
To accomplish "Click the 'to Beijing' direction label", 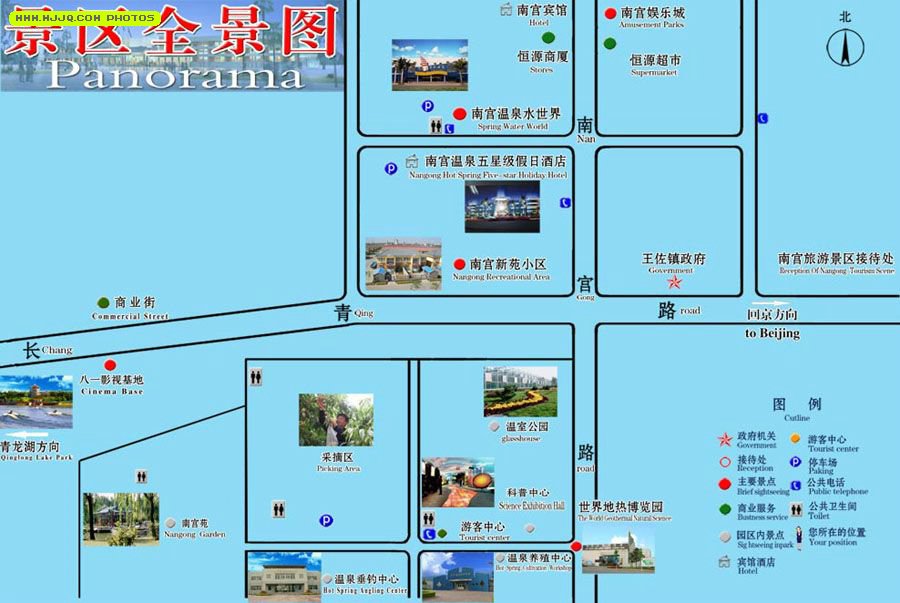I will pyautogui.click(x=772, y=333).
